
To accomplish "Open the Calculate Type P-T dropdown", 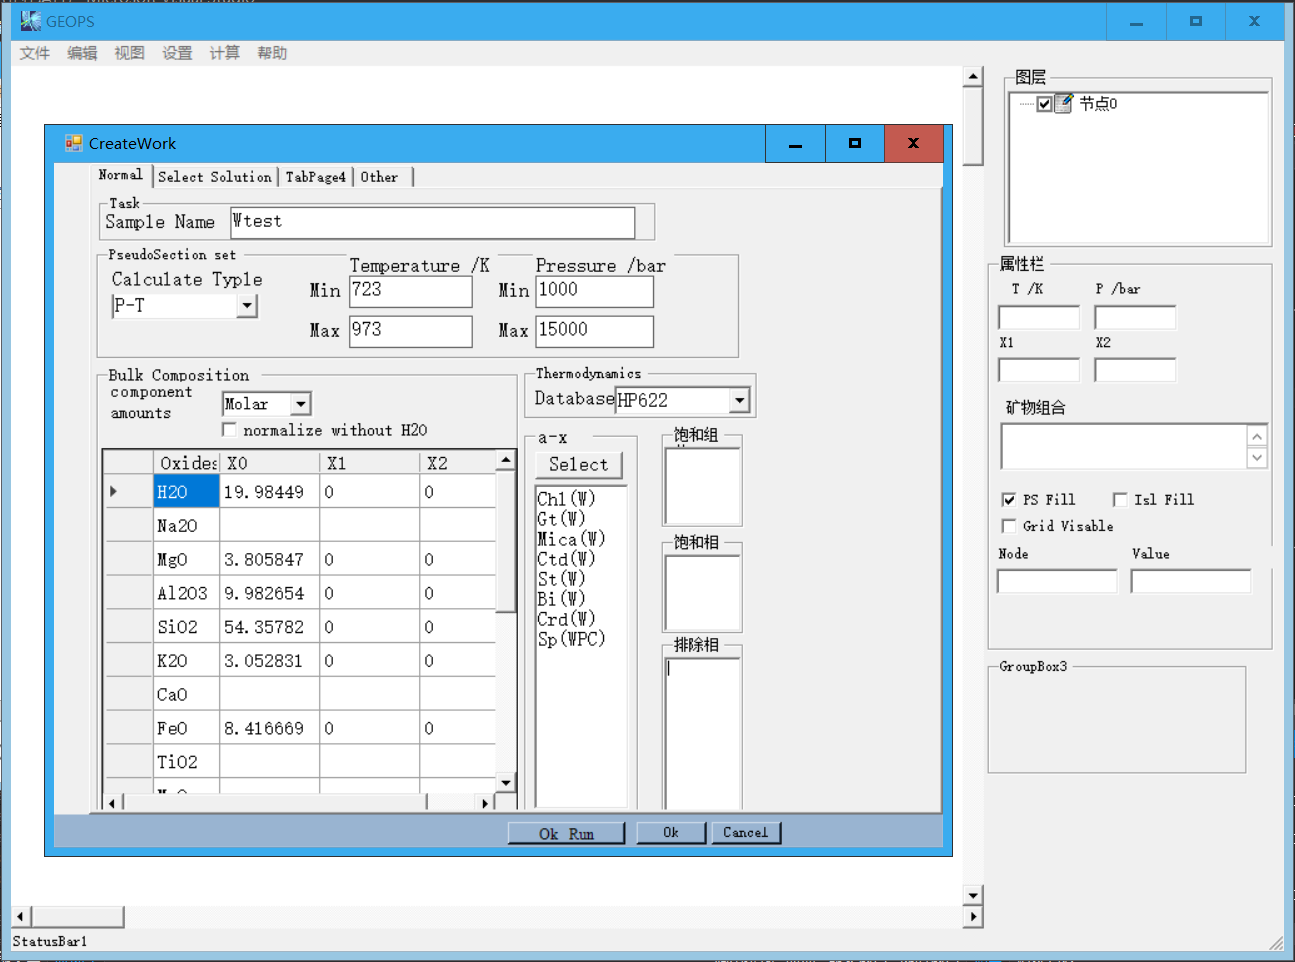I will tap(247, 306).
